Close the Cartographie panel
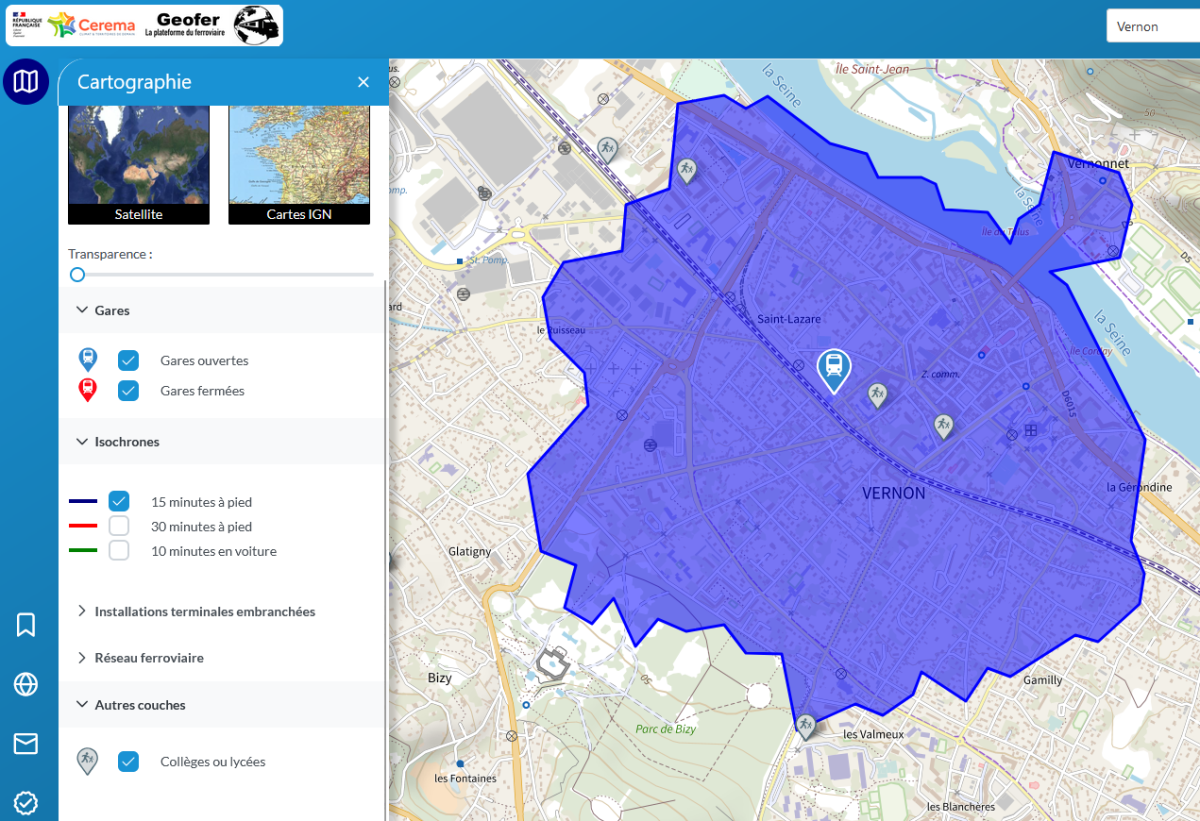 (363, 82)
